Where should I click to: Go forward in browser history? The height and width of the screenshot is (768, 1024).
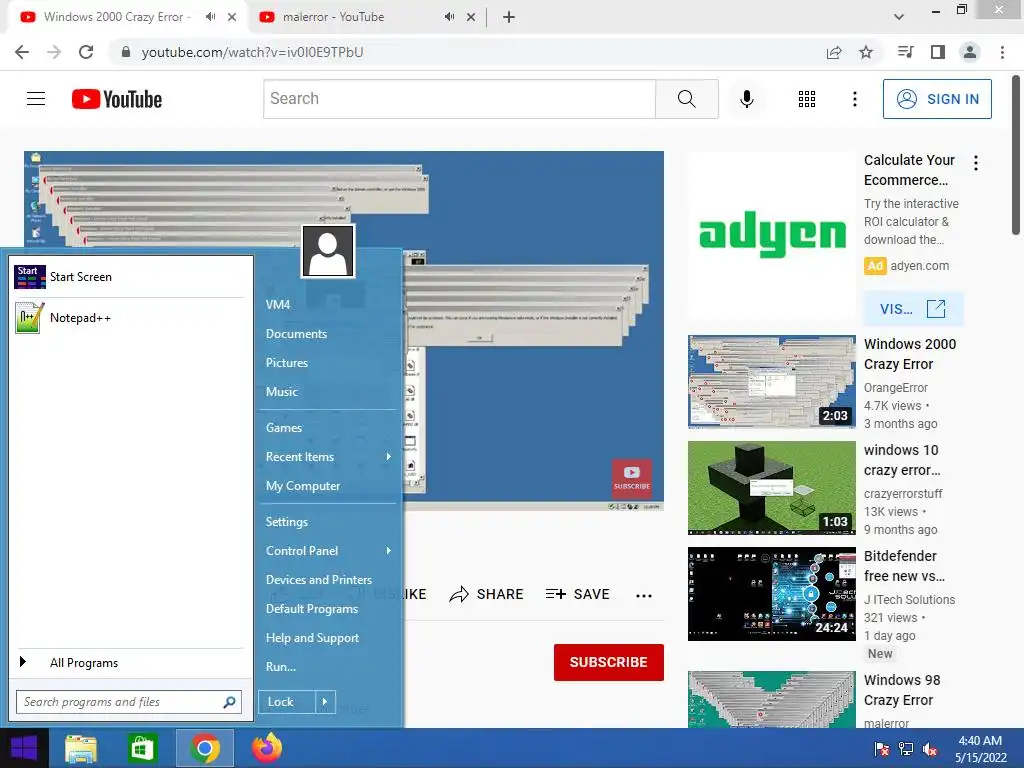coord(54,52)
